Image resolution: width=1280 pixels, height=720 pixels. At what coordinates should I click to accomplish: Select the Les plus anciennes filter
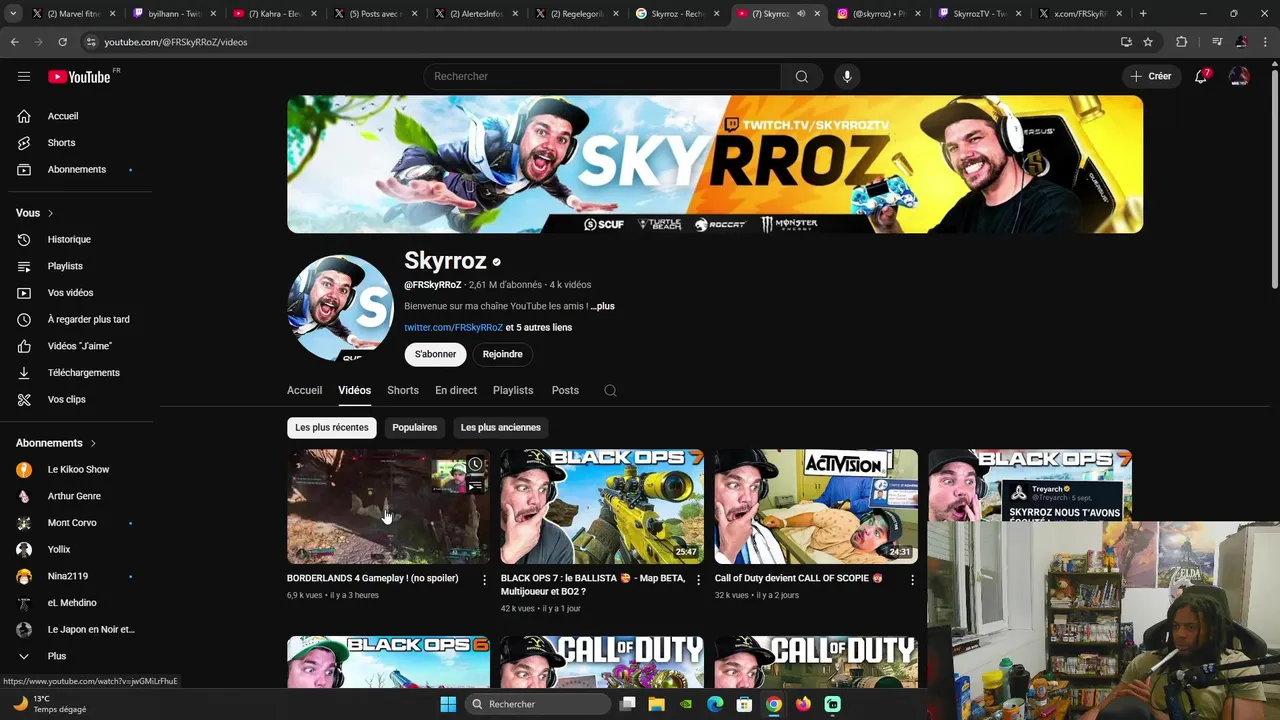coord(501,428)
